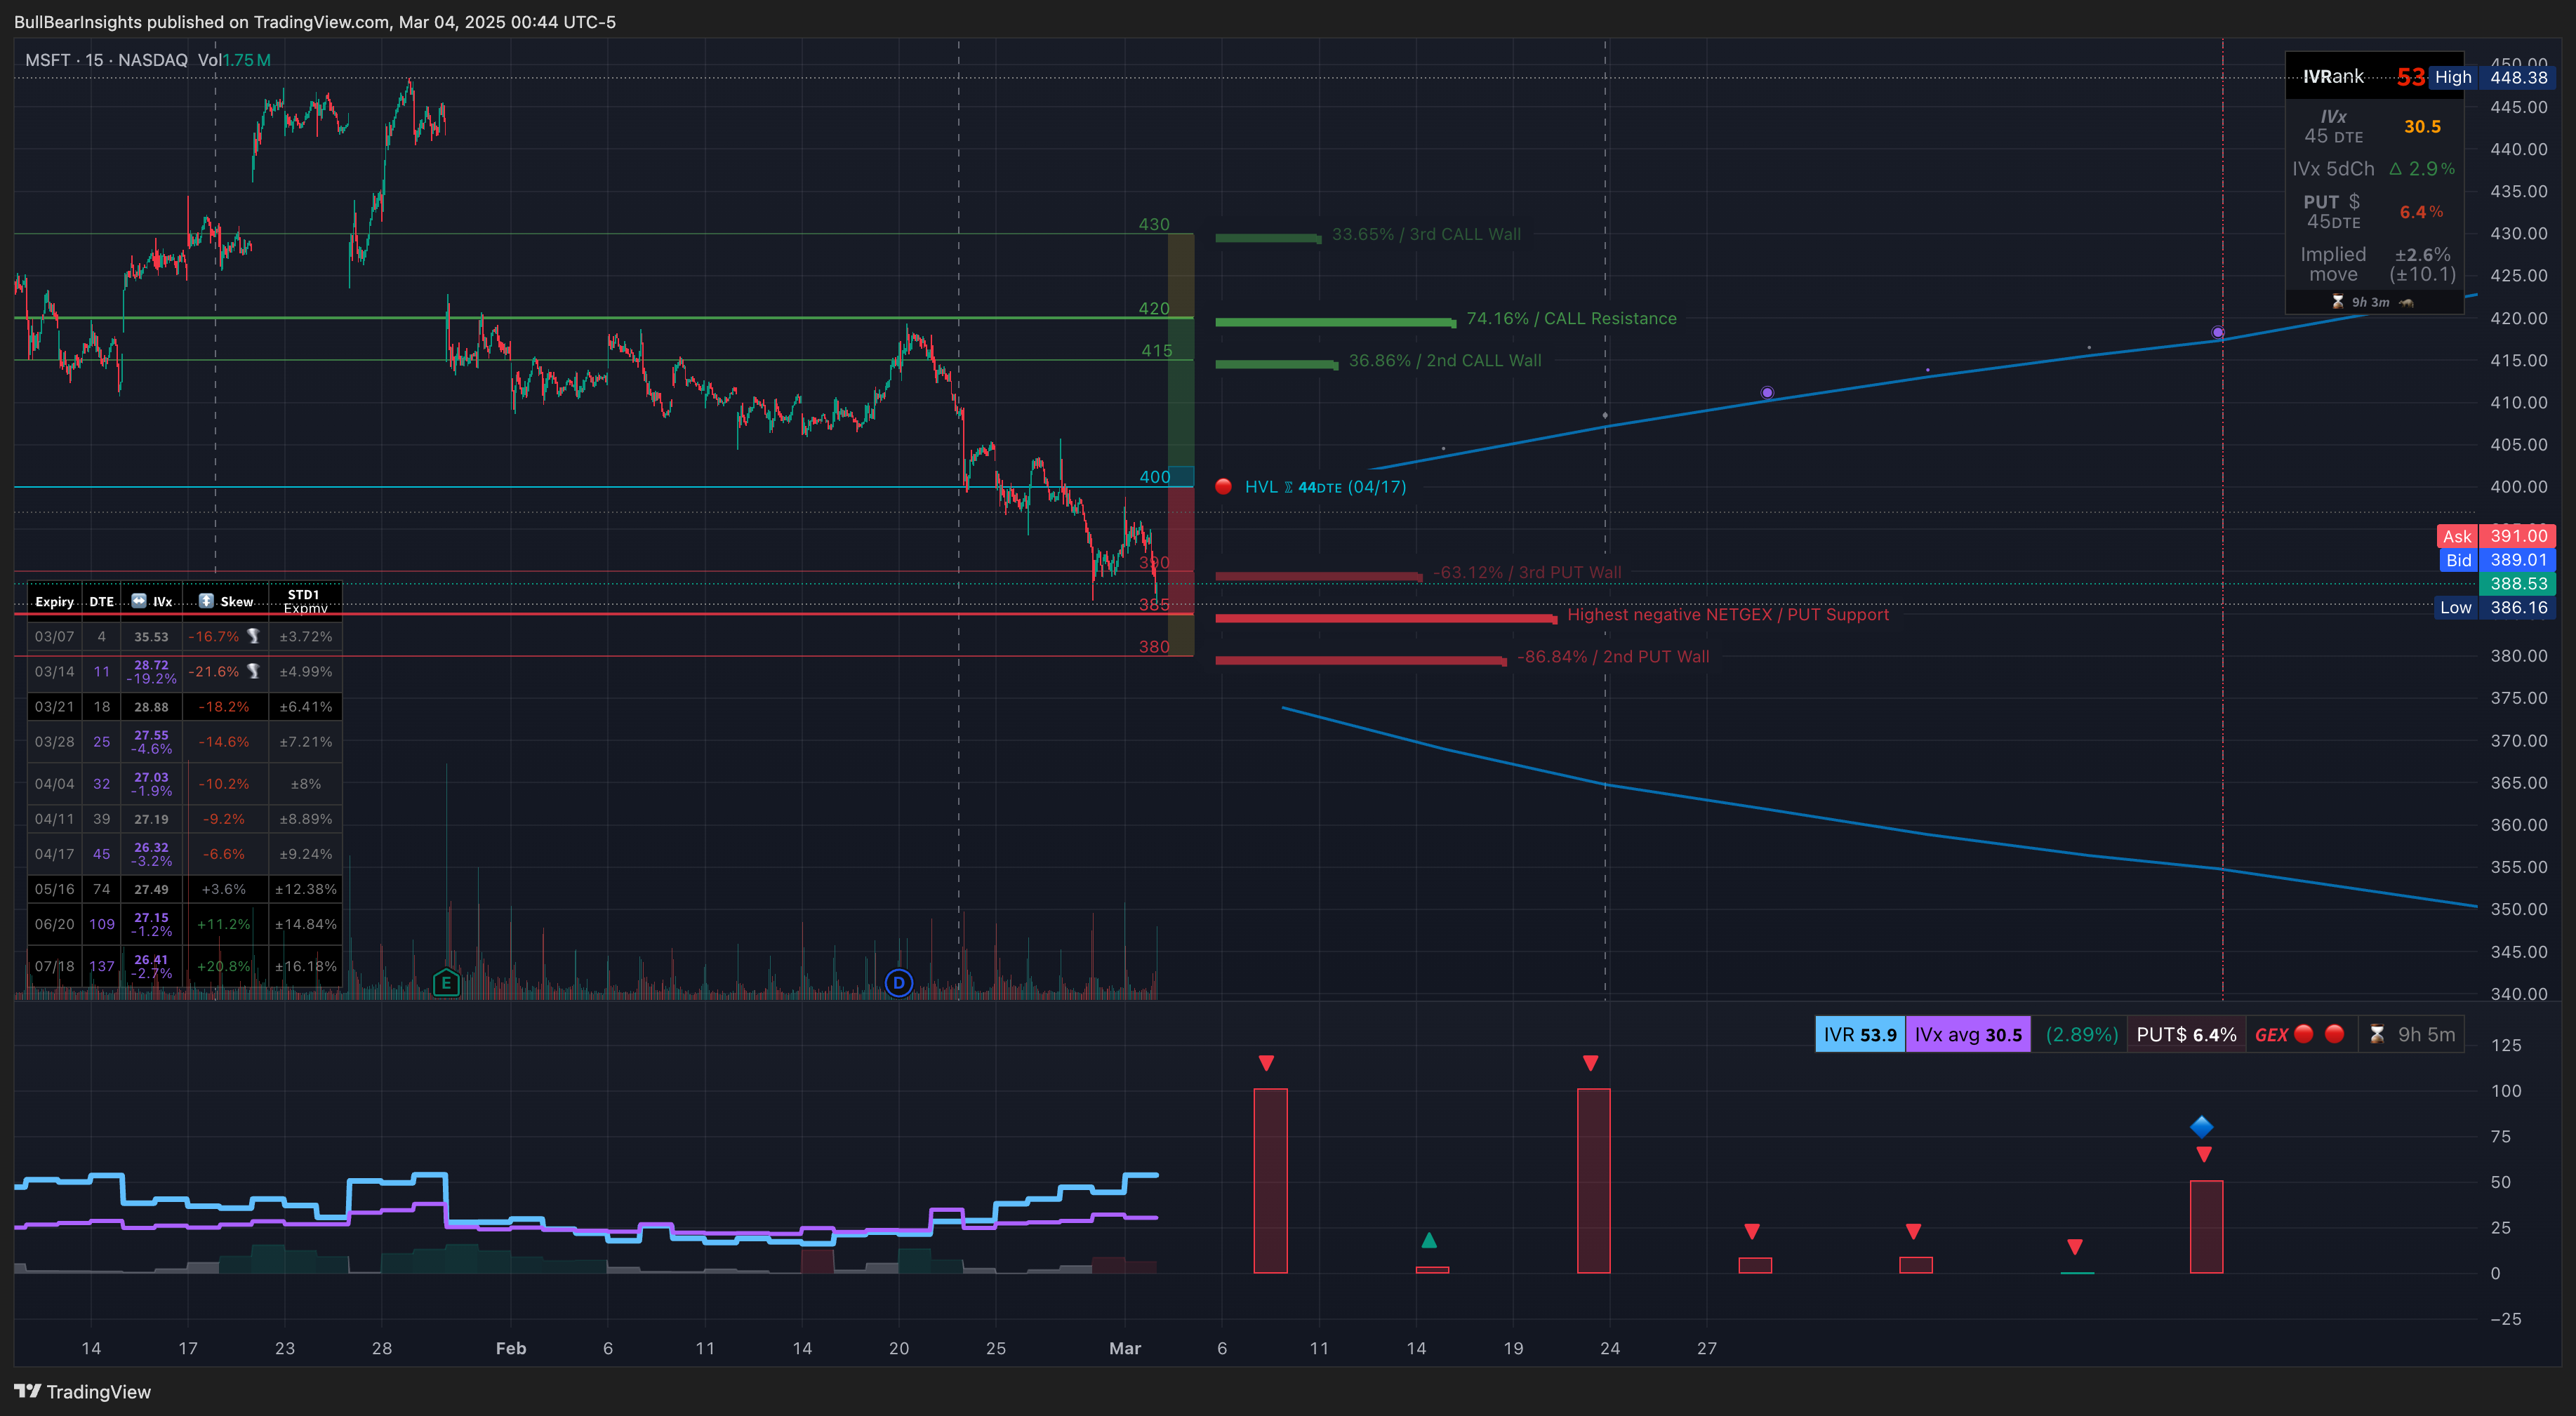Viewport: 2576px width, 1416px height.
Task: Click the 430 level label on chart
Action: pyautogui.click(x=1153, y=224)
